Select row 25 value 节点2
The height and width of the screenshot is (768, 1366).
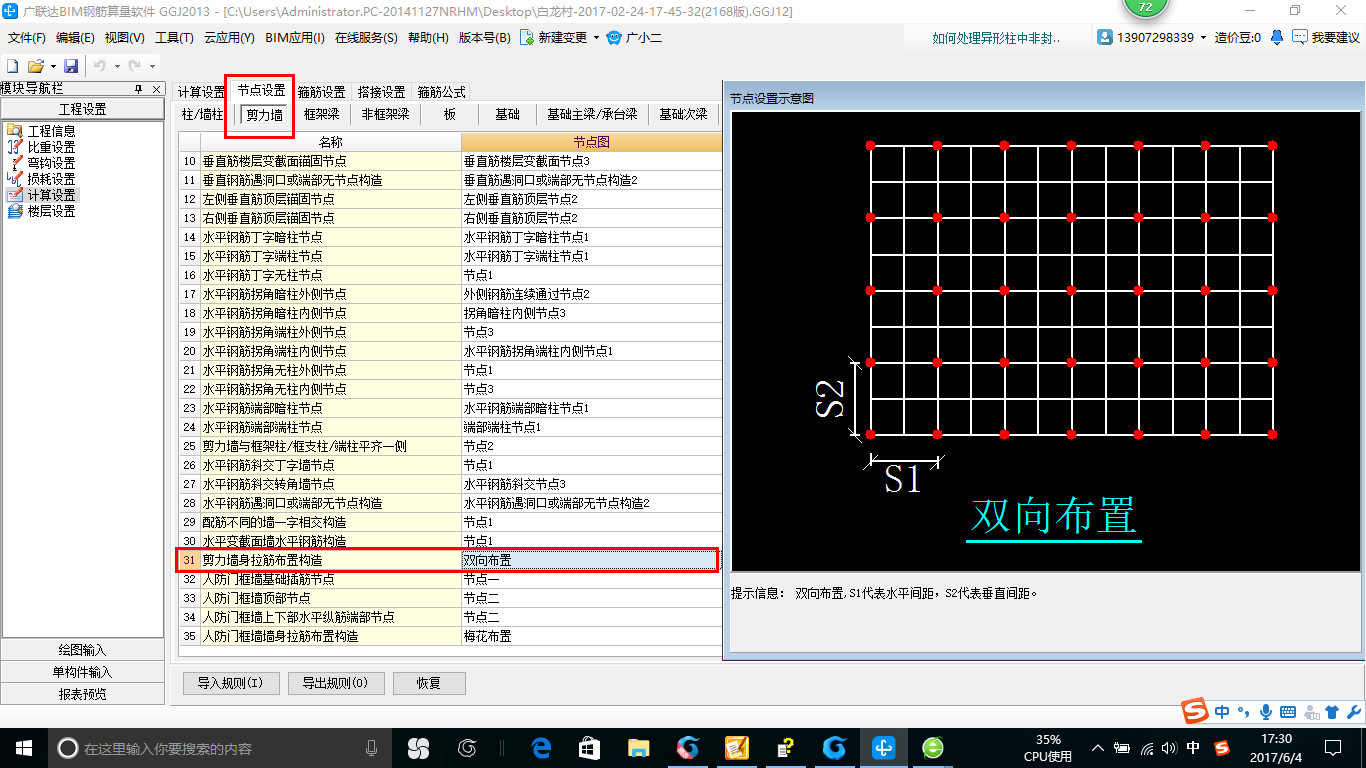tap(591, 446)
